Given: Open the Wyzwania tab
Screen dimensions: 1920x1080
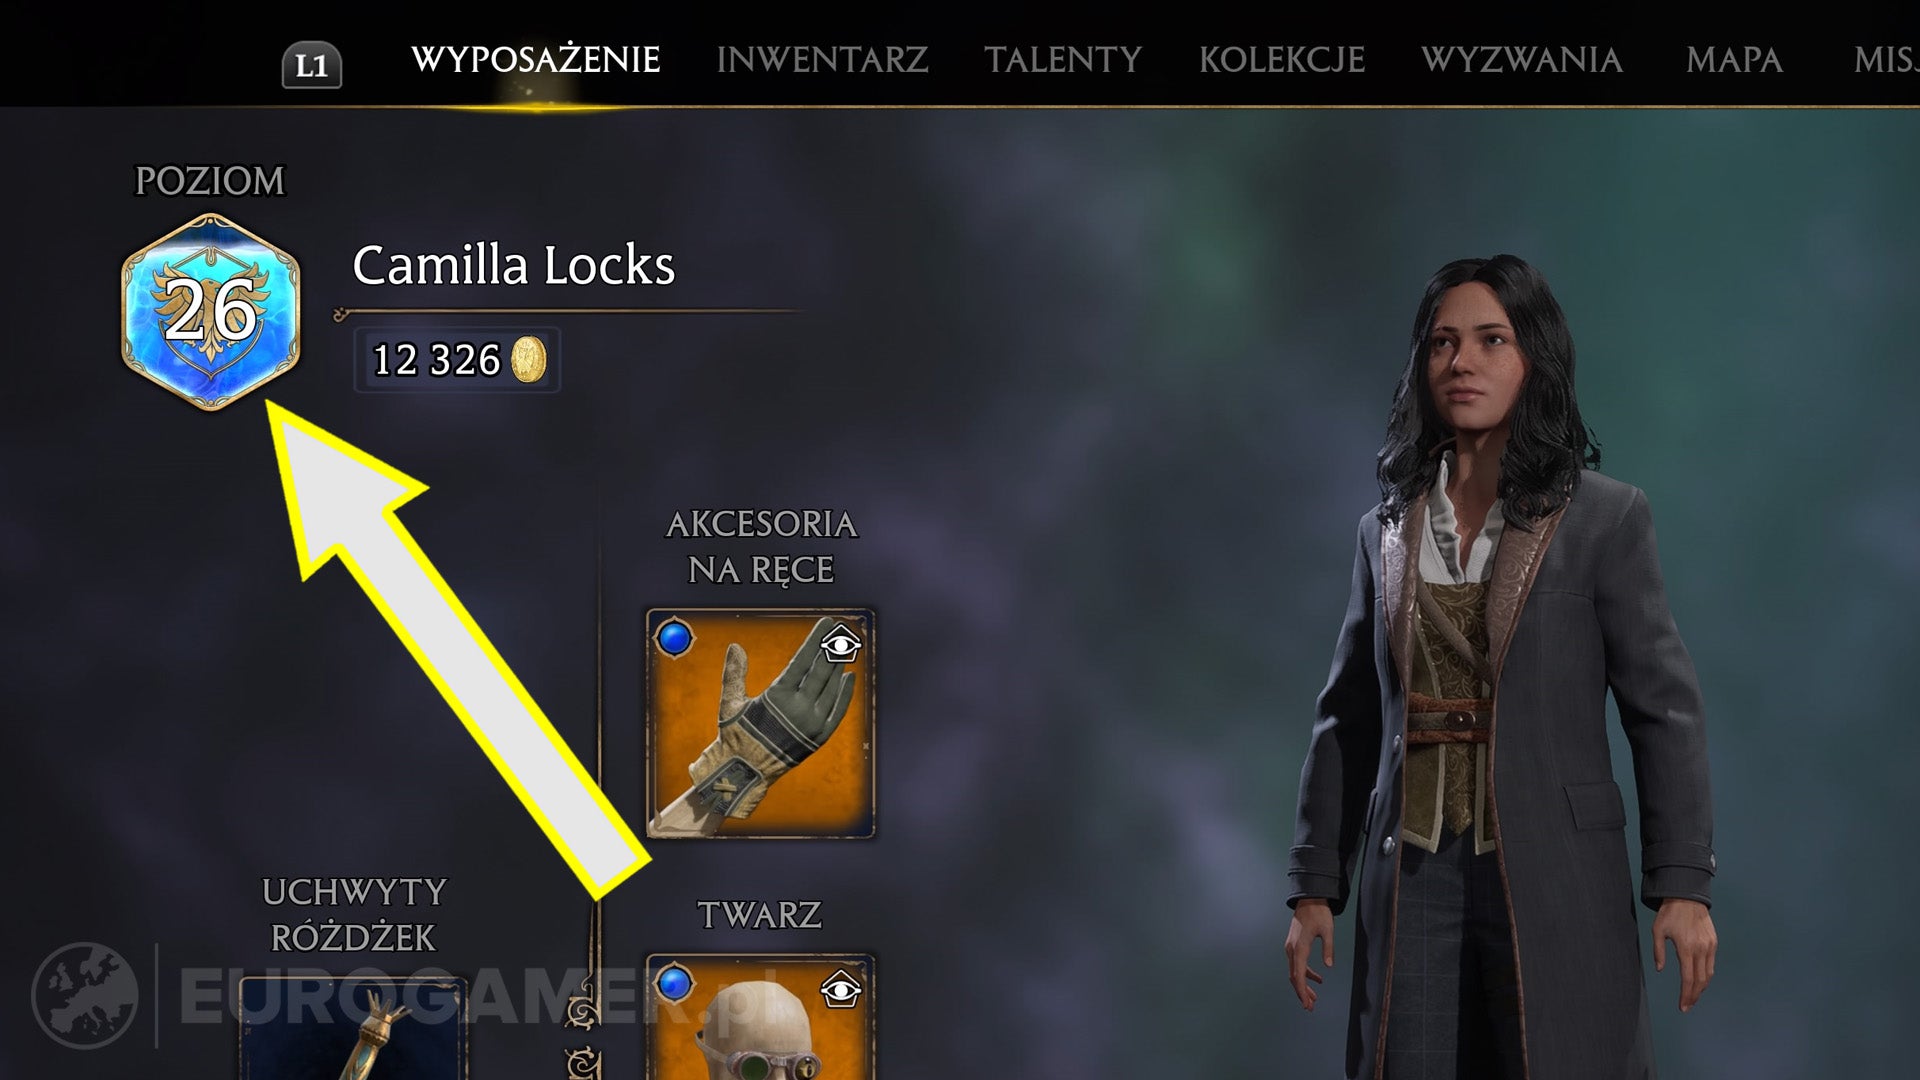Looking at the screenshot, I should 1522,60.
